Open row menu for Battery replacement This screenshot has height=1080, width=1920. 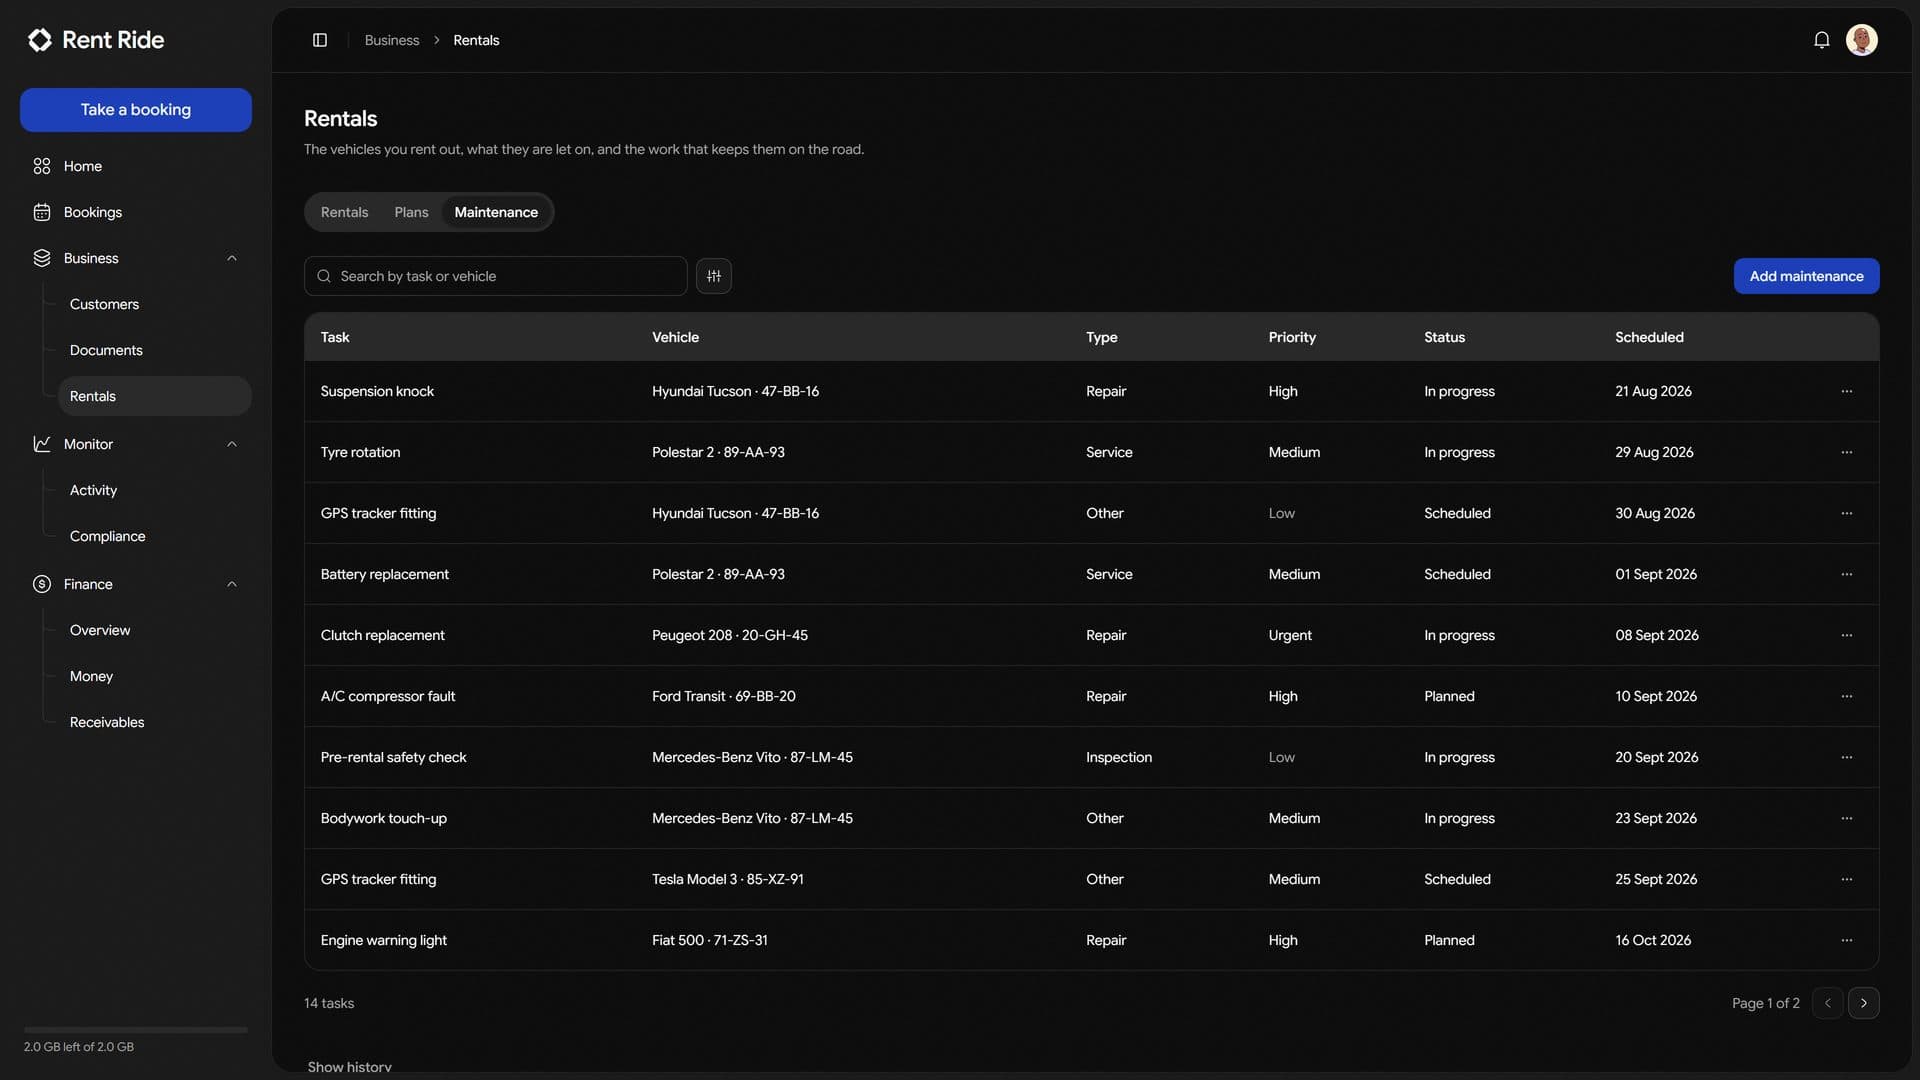1846,574
